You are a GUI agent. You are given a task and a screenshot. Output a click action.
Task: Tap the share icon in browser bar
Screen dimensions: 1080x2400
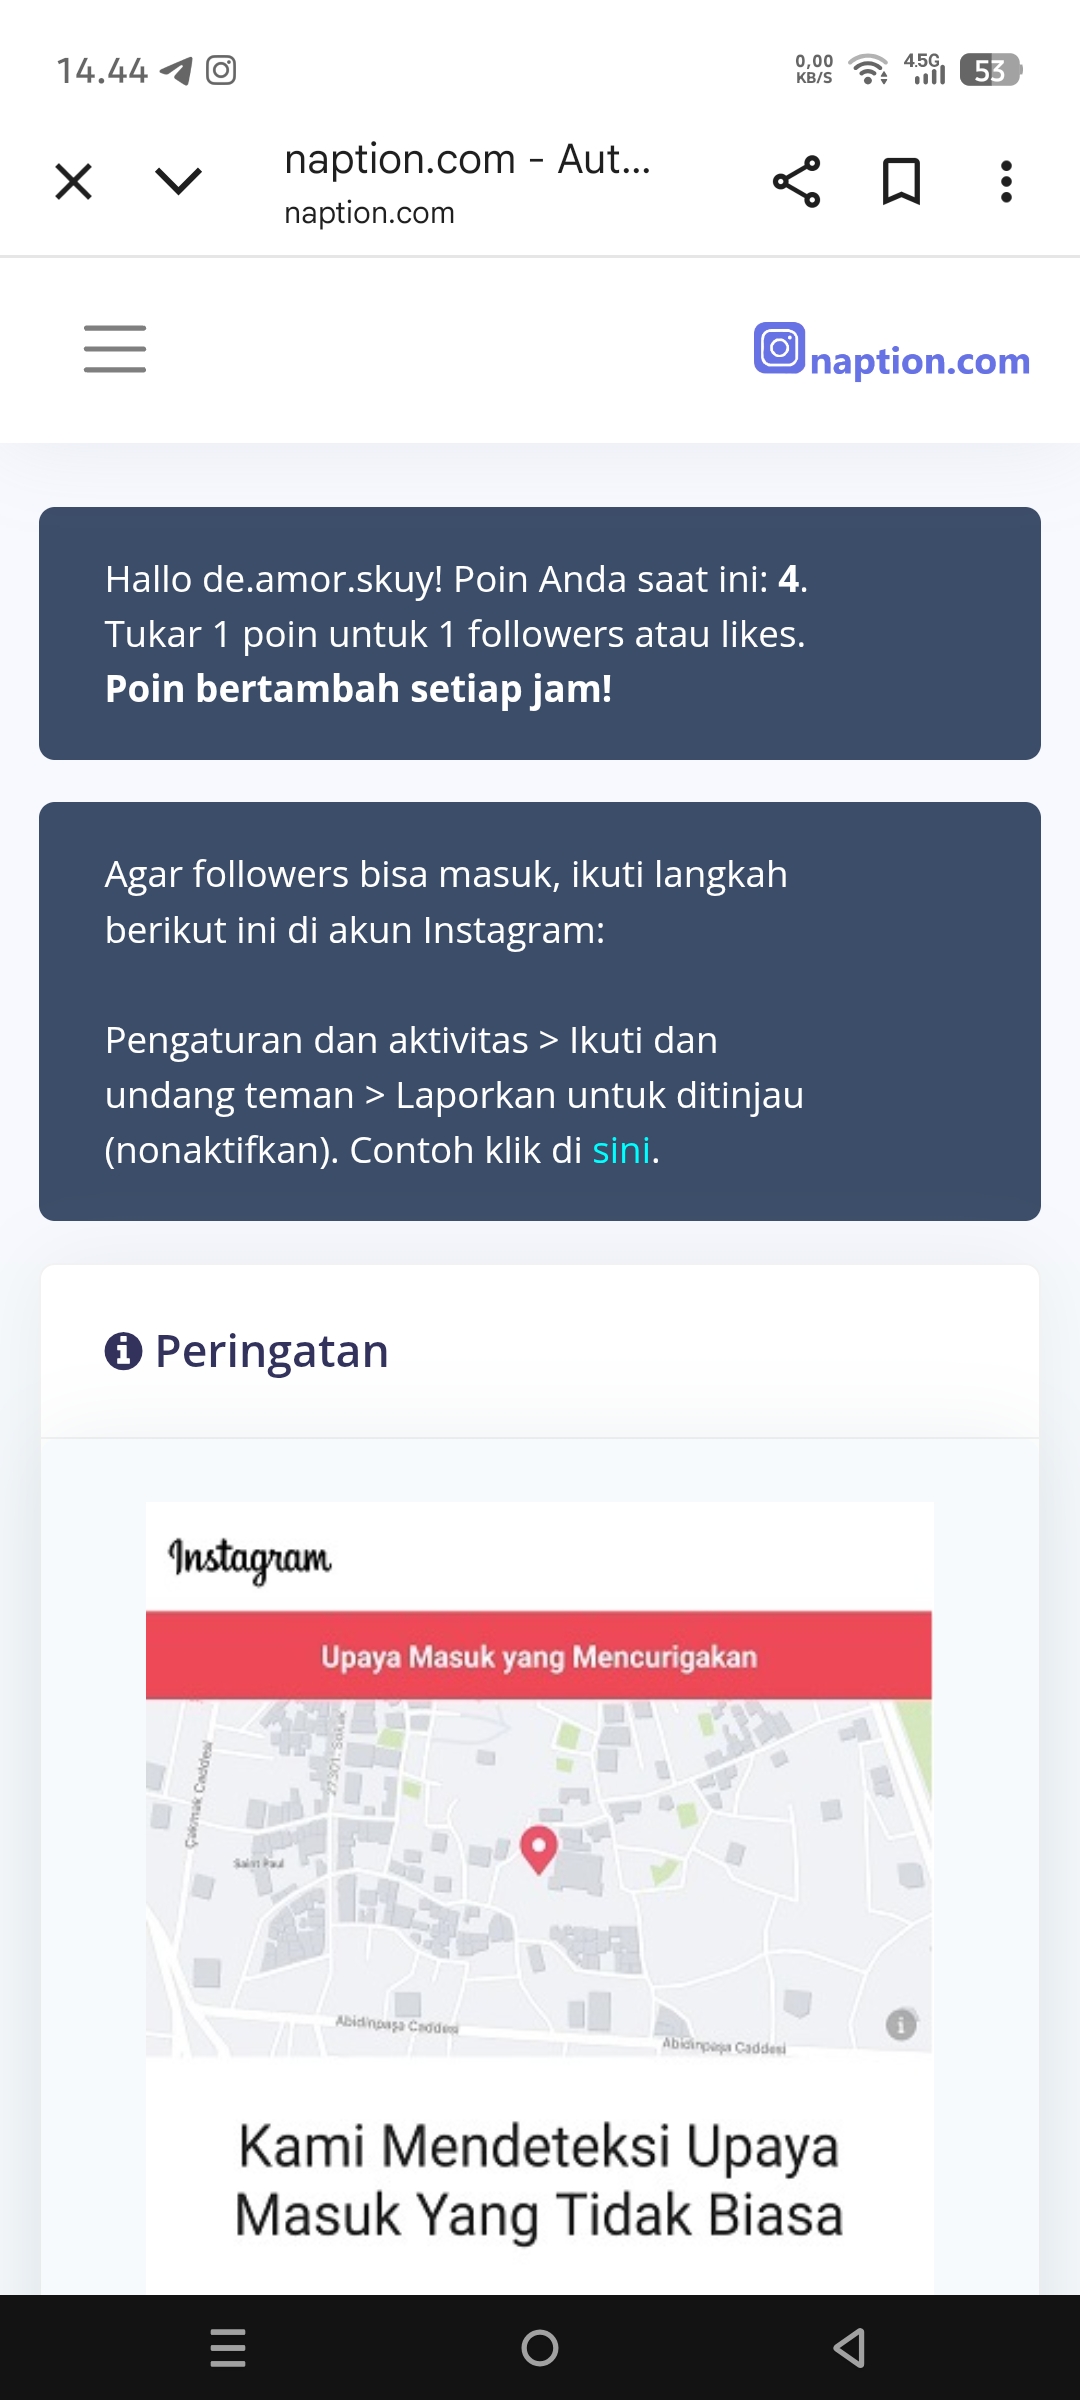tap(796, 182)
